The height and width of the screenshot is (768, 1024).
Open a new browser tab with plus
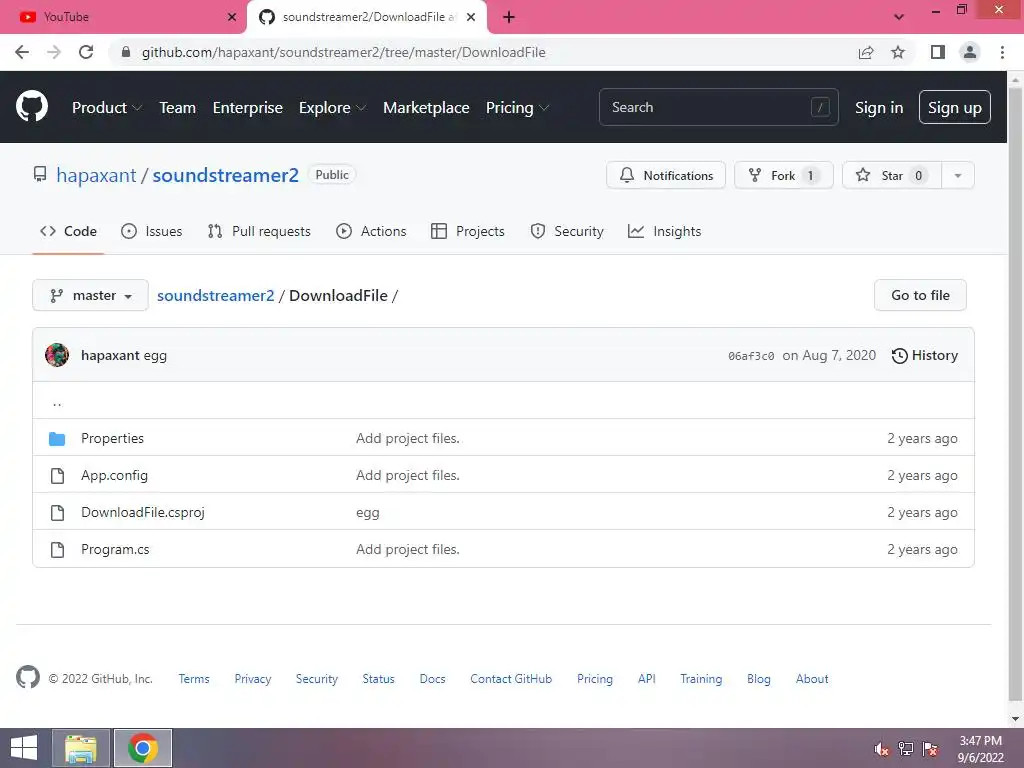point(509,17)
